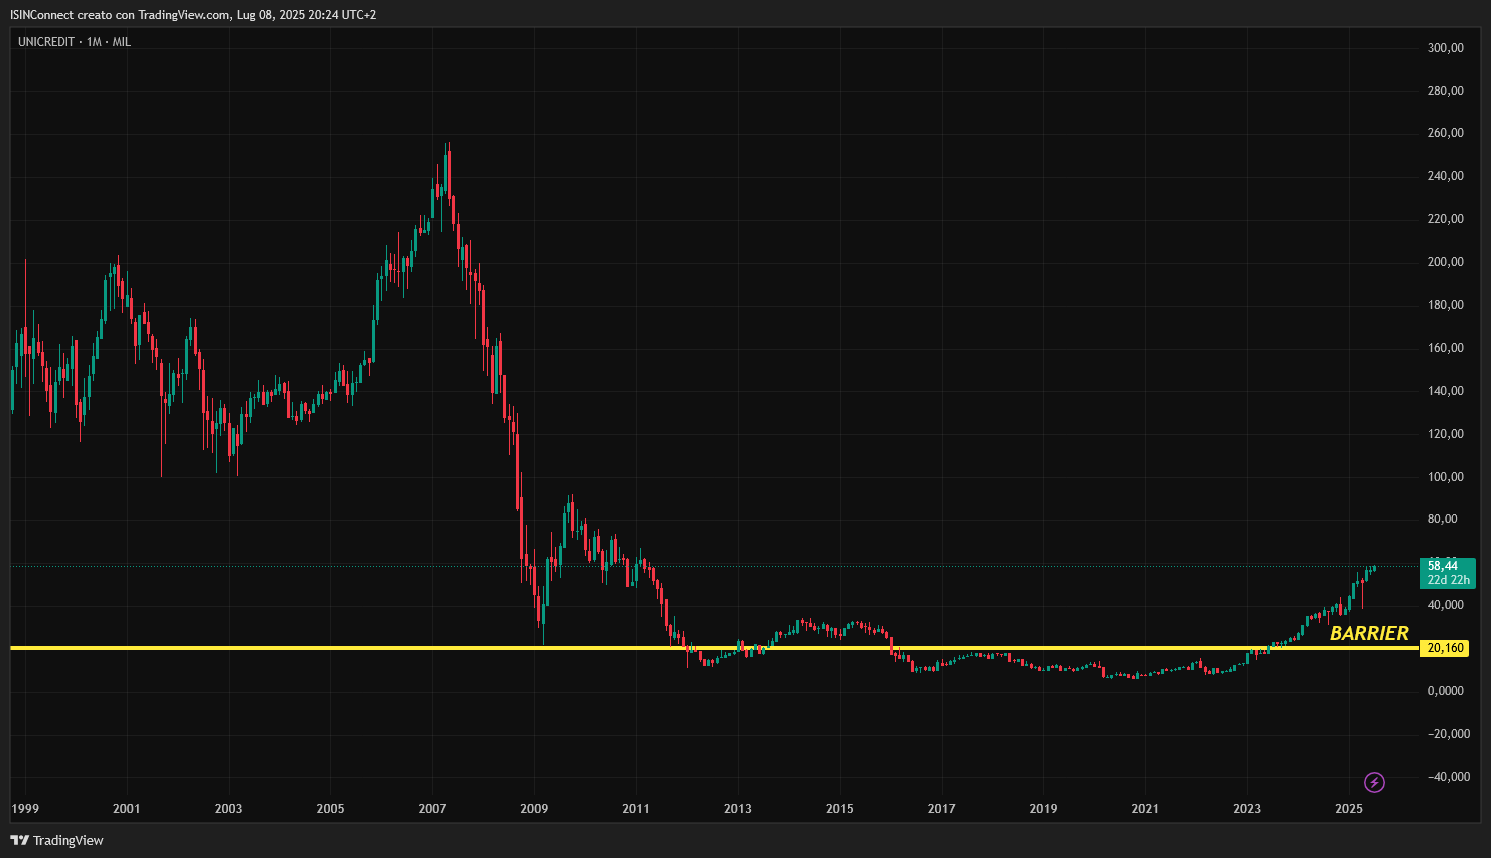Click the 2021 year label on time axis

click(1146, 809)
